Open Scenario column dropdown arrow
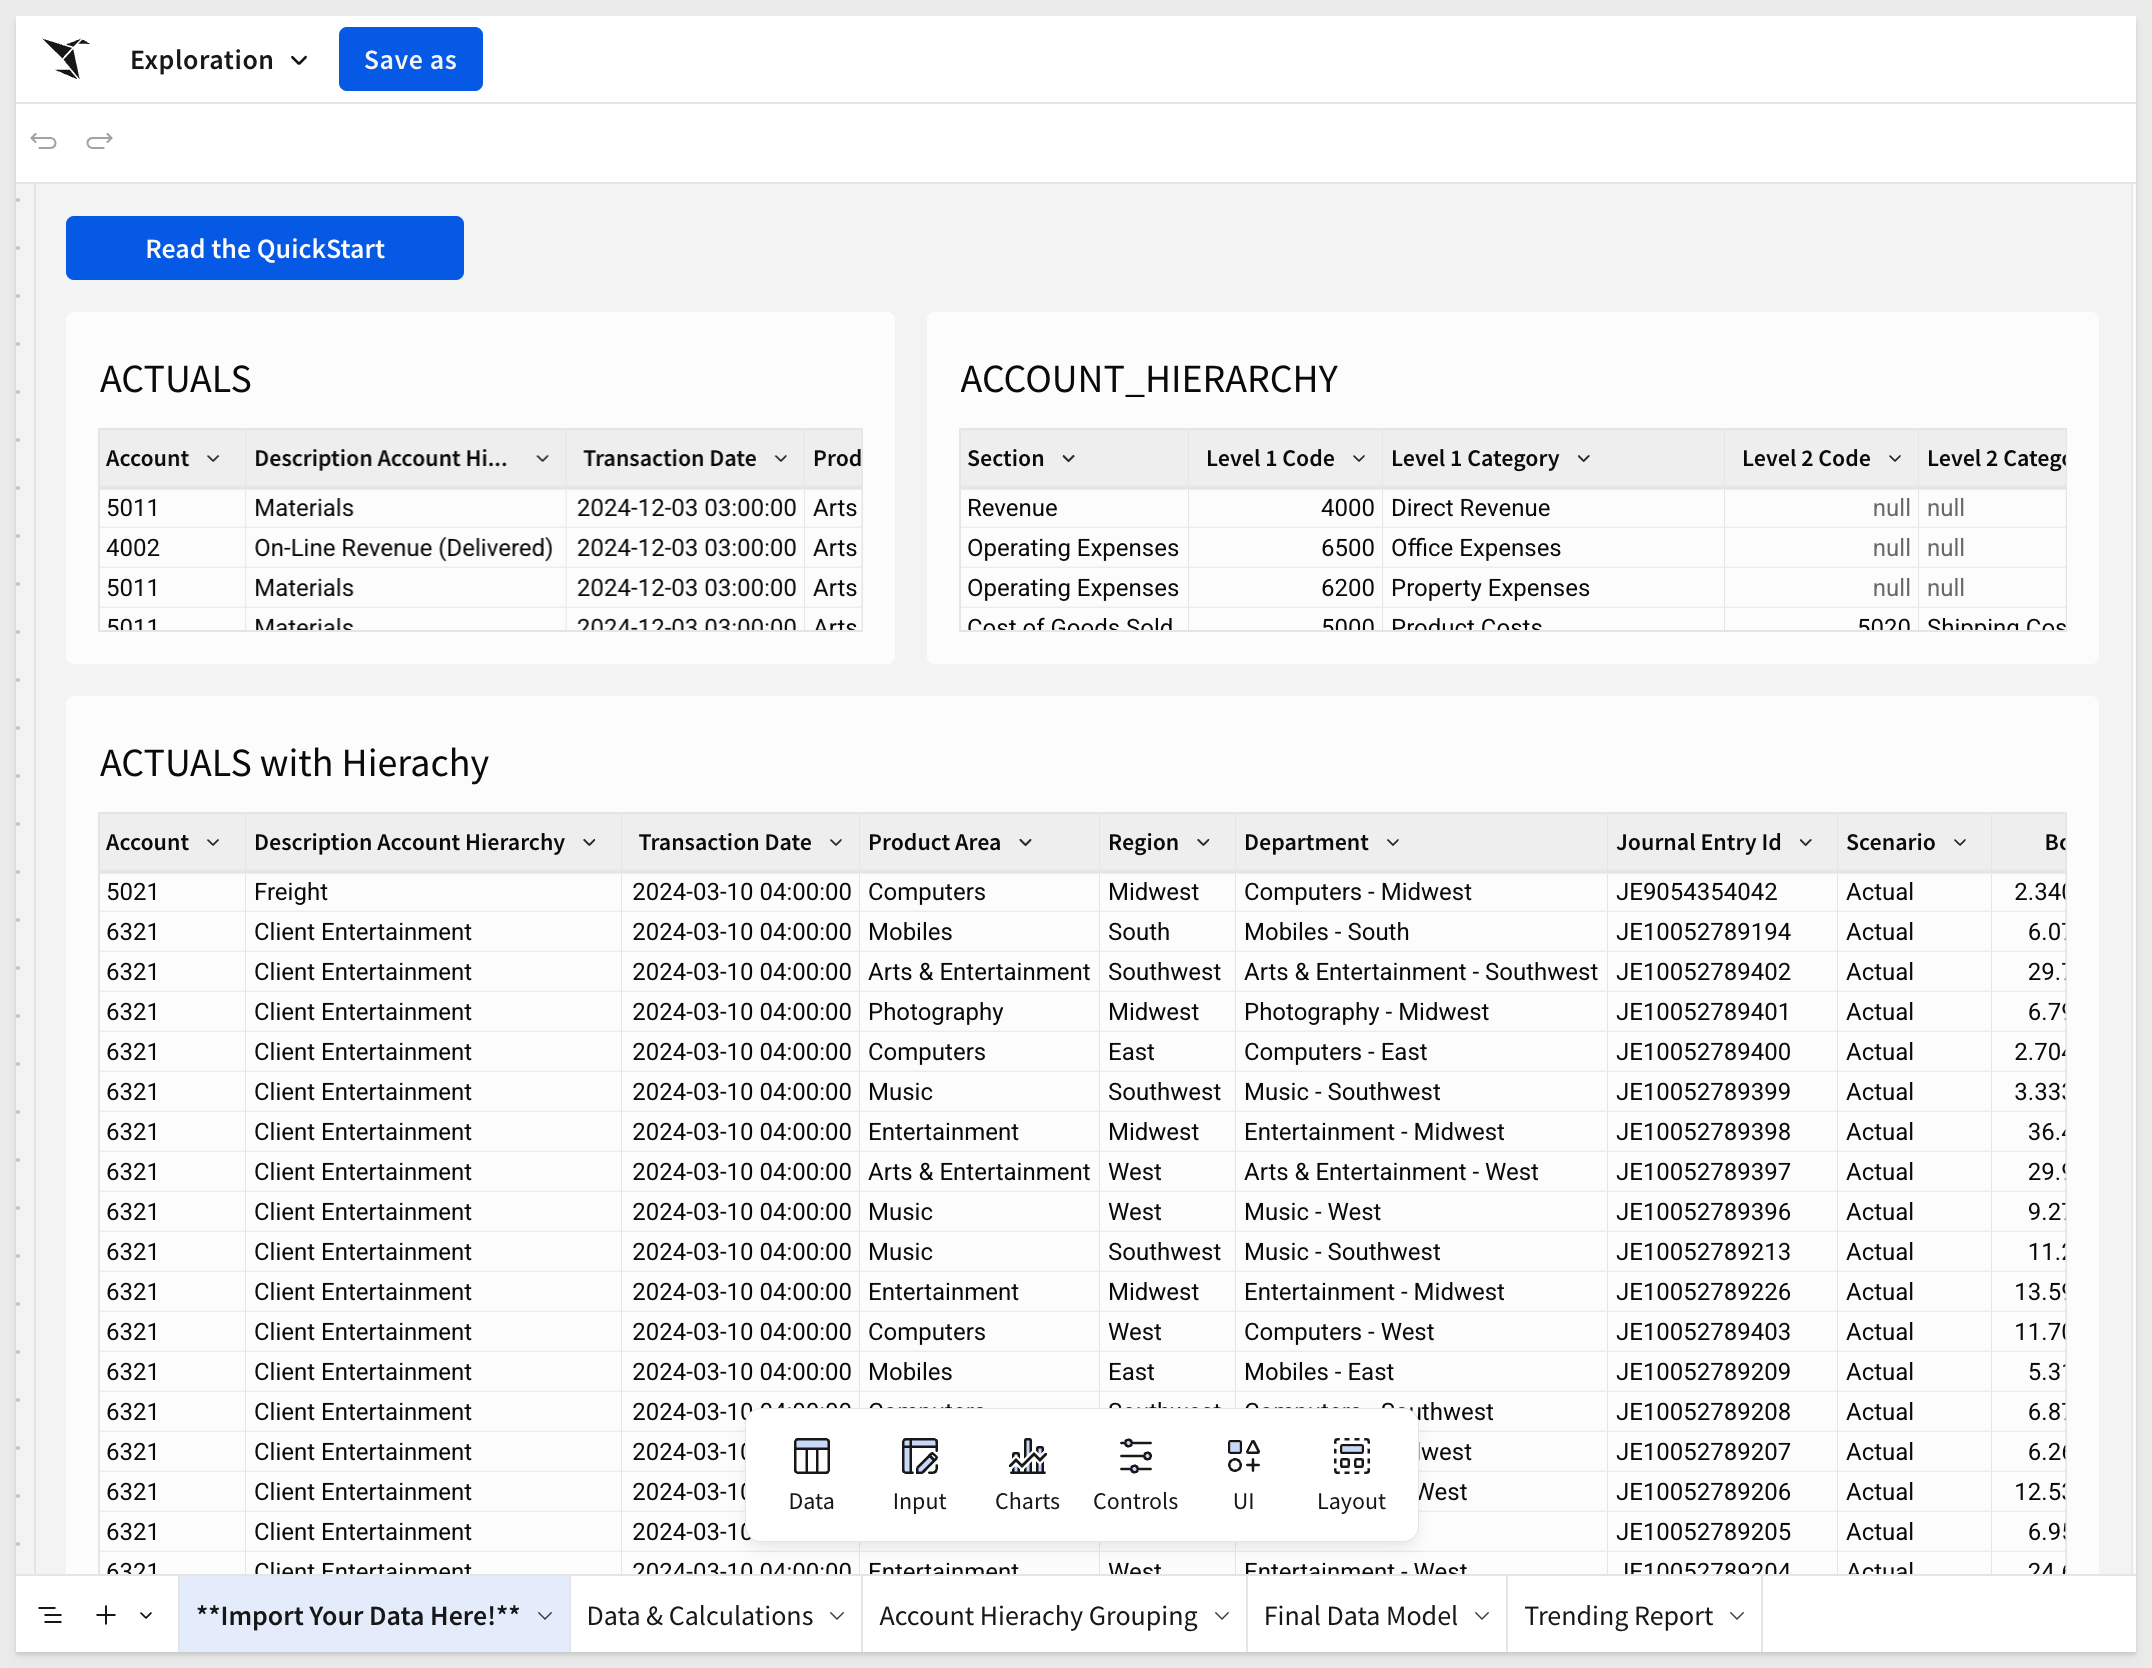The image size is (2152, 1668). tap(1960, 843)
